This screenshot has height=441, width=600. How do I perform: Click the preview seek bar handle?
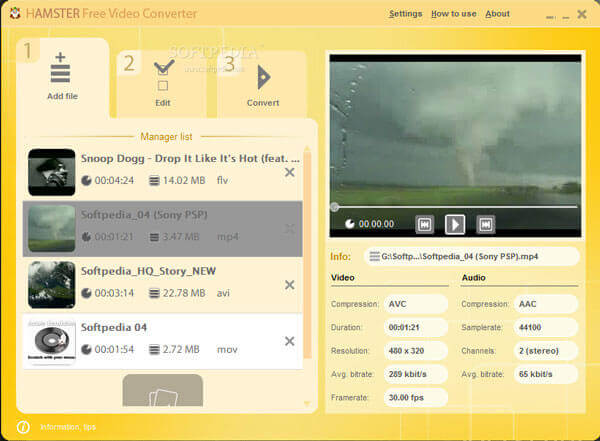tap(335, 207)
